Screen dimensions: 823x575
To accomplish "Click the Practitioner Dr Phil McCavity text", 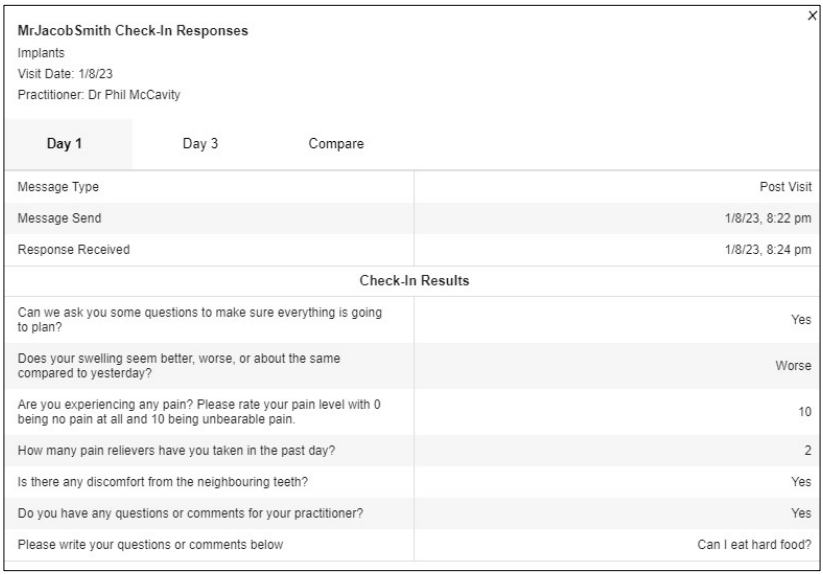I will (99, 95).
